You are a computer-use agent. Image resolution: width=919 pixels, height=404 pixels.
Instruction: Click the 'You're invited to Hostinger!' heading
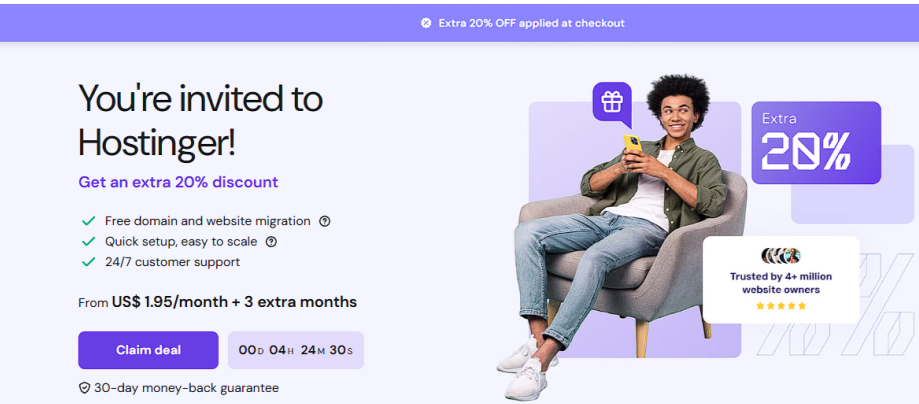point(200,120)
